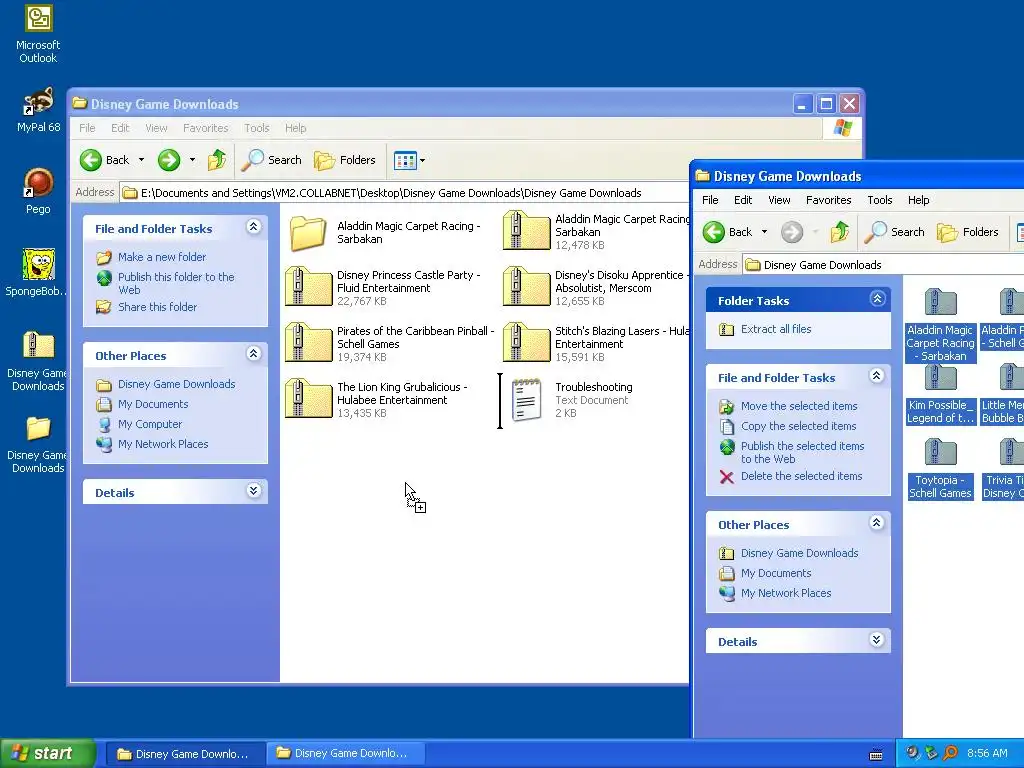Open Favorites menu in front window

click(829, 200)
